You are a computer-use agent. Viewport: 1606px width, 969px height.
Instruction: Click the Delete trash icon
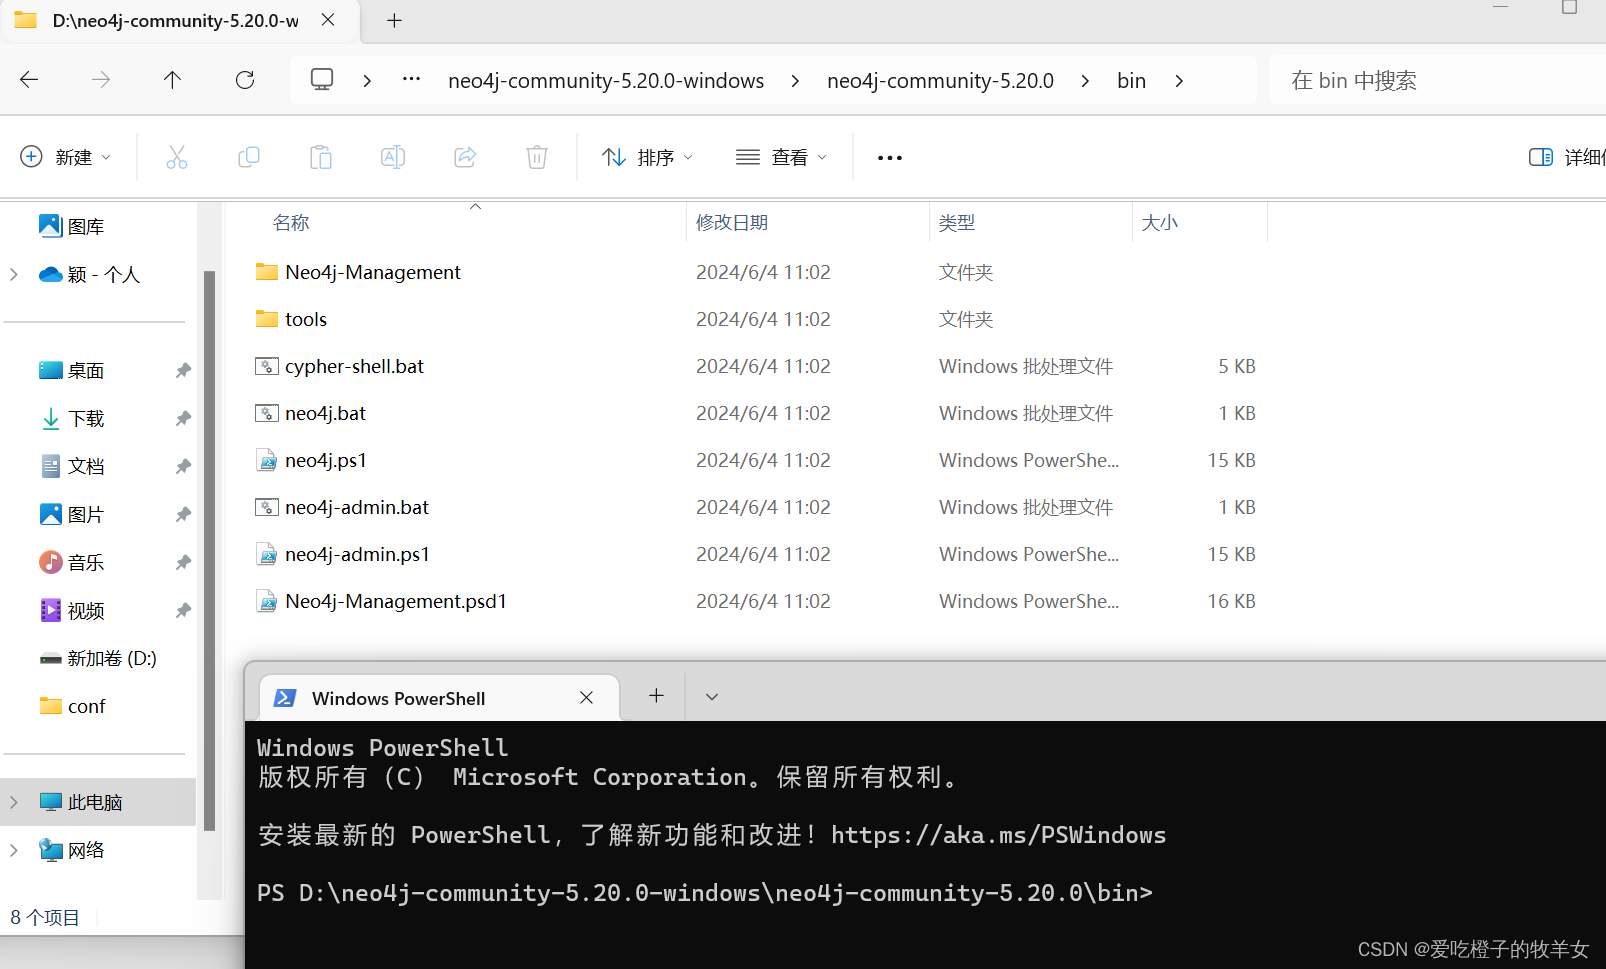click(x=537, y=157)
